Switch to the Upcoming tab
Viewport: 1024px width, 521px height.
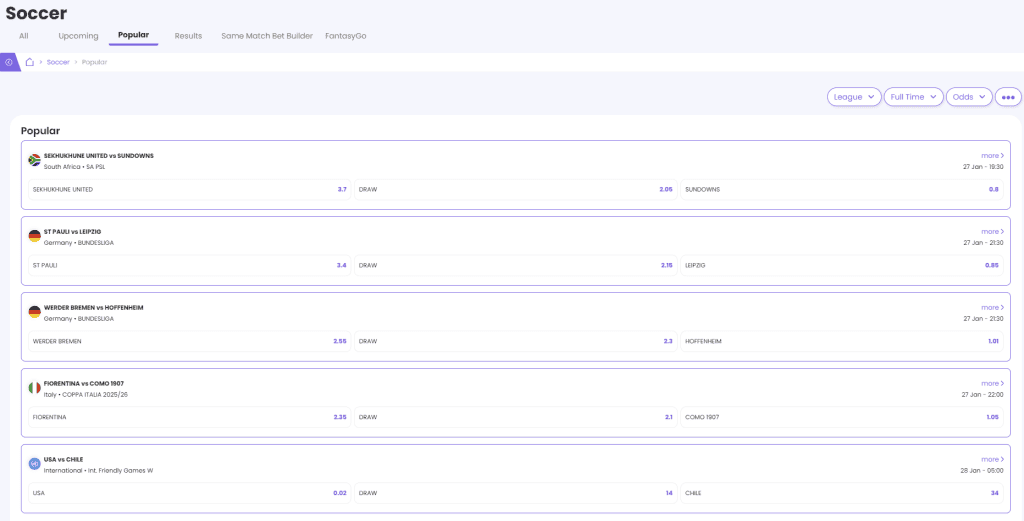tap(78, 36)
